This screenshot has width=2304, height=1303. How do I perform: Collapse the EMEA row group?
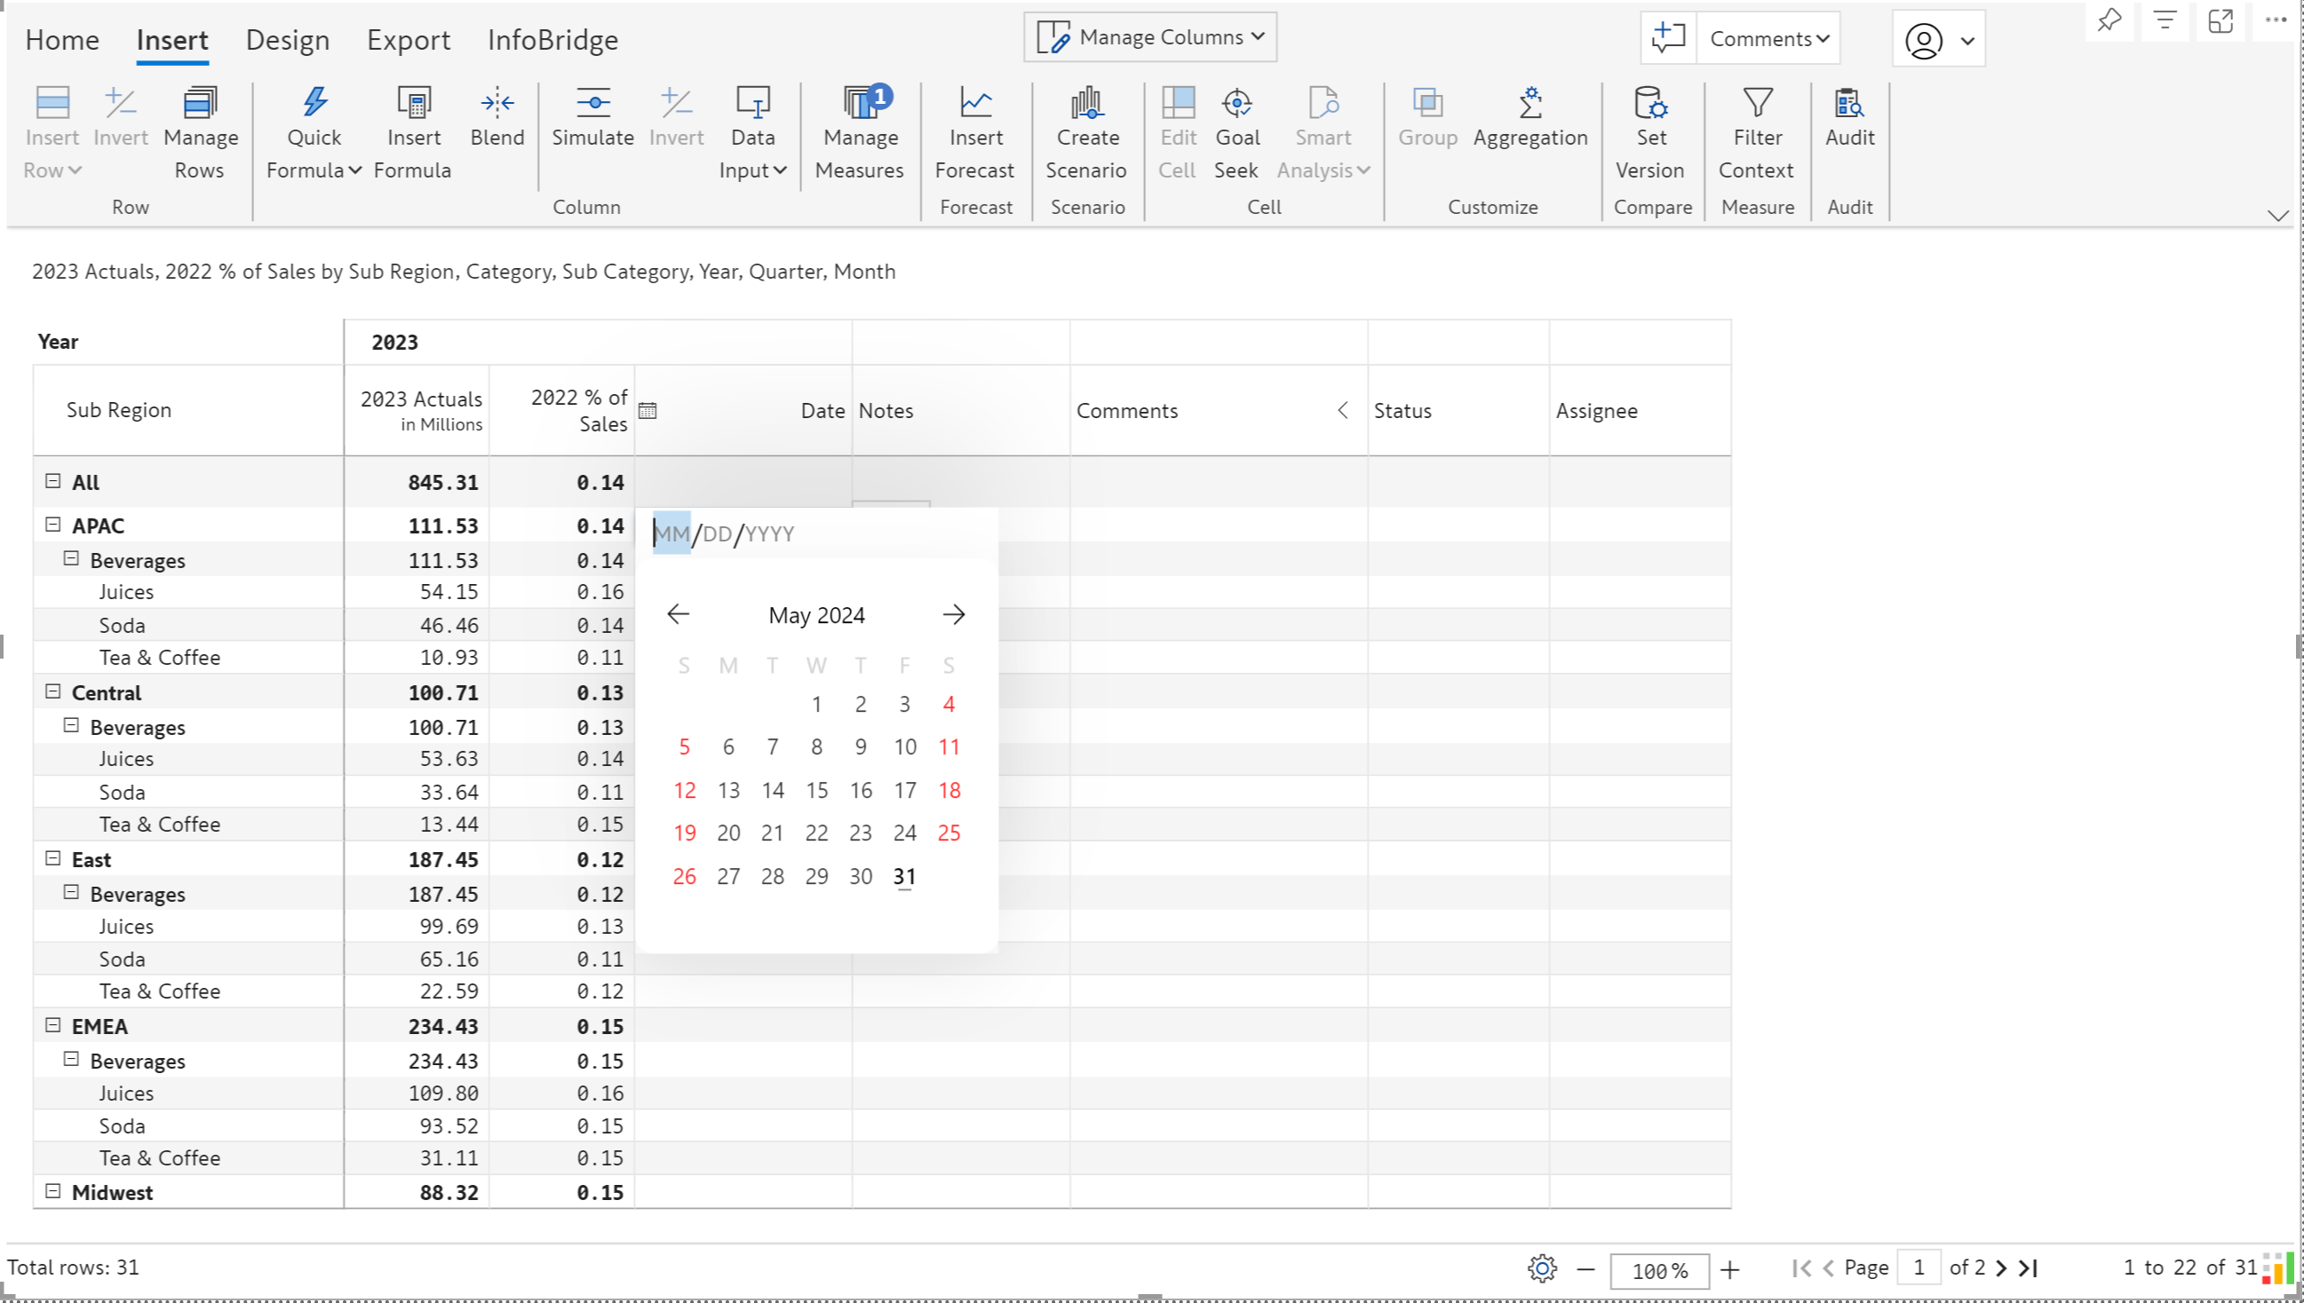coord(53,1025)
